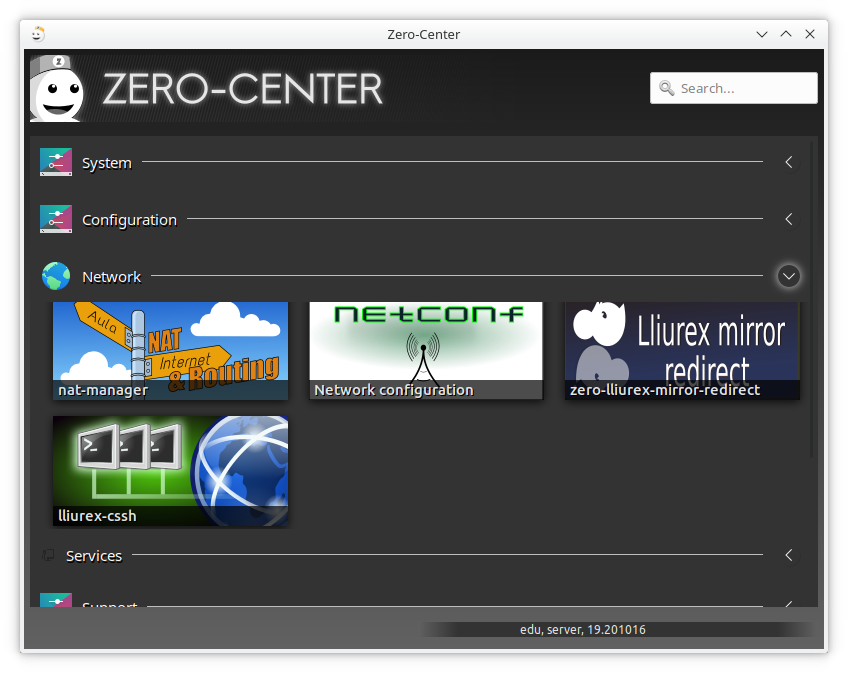The height and width of the screenshot is (673, 848).
Task: Click the vertical scrollbar on the right
Action: (x=811, y=300)
